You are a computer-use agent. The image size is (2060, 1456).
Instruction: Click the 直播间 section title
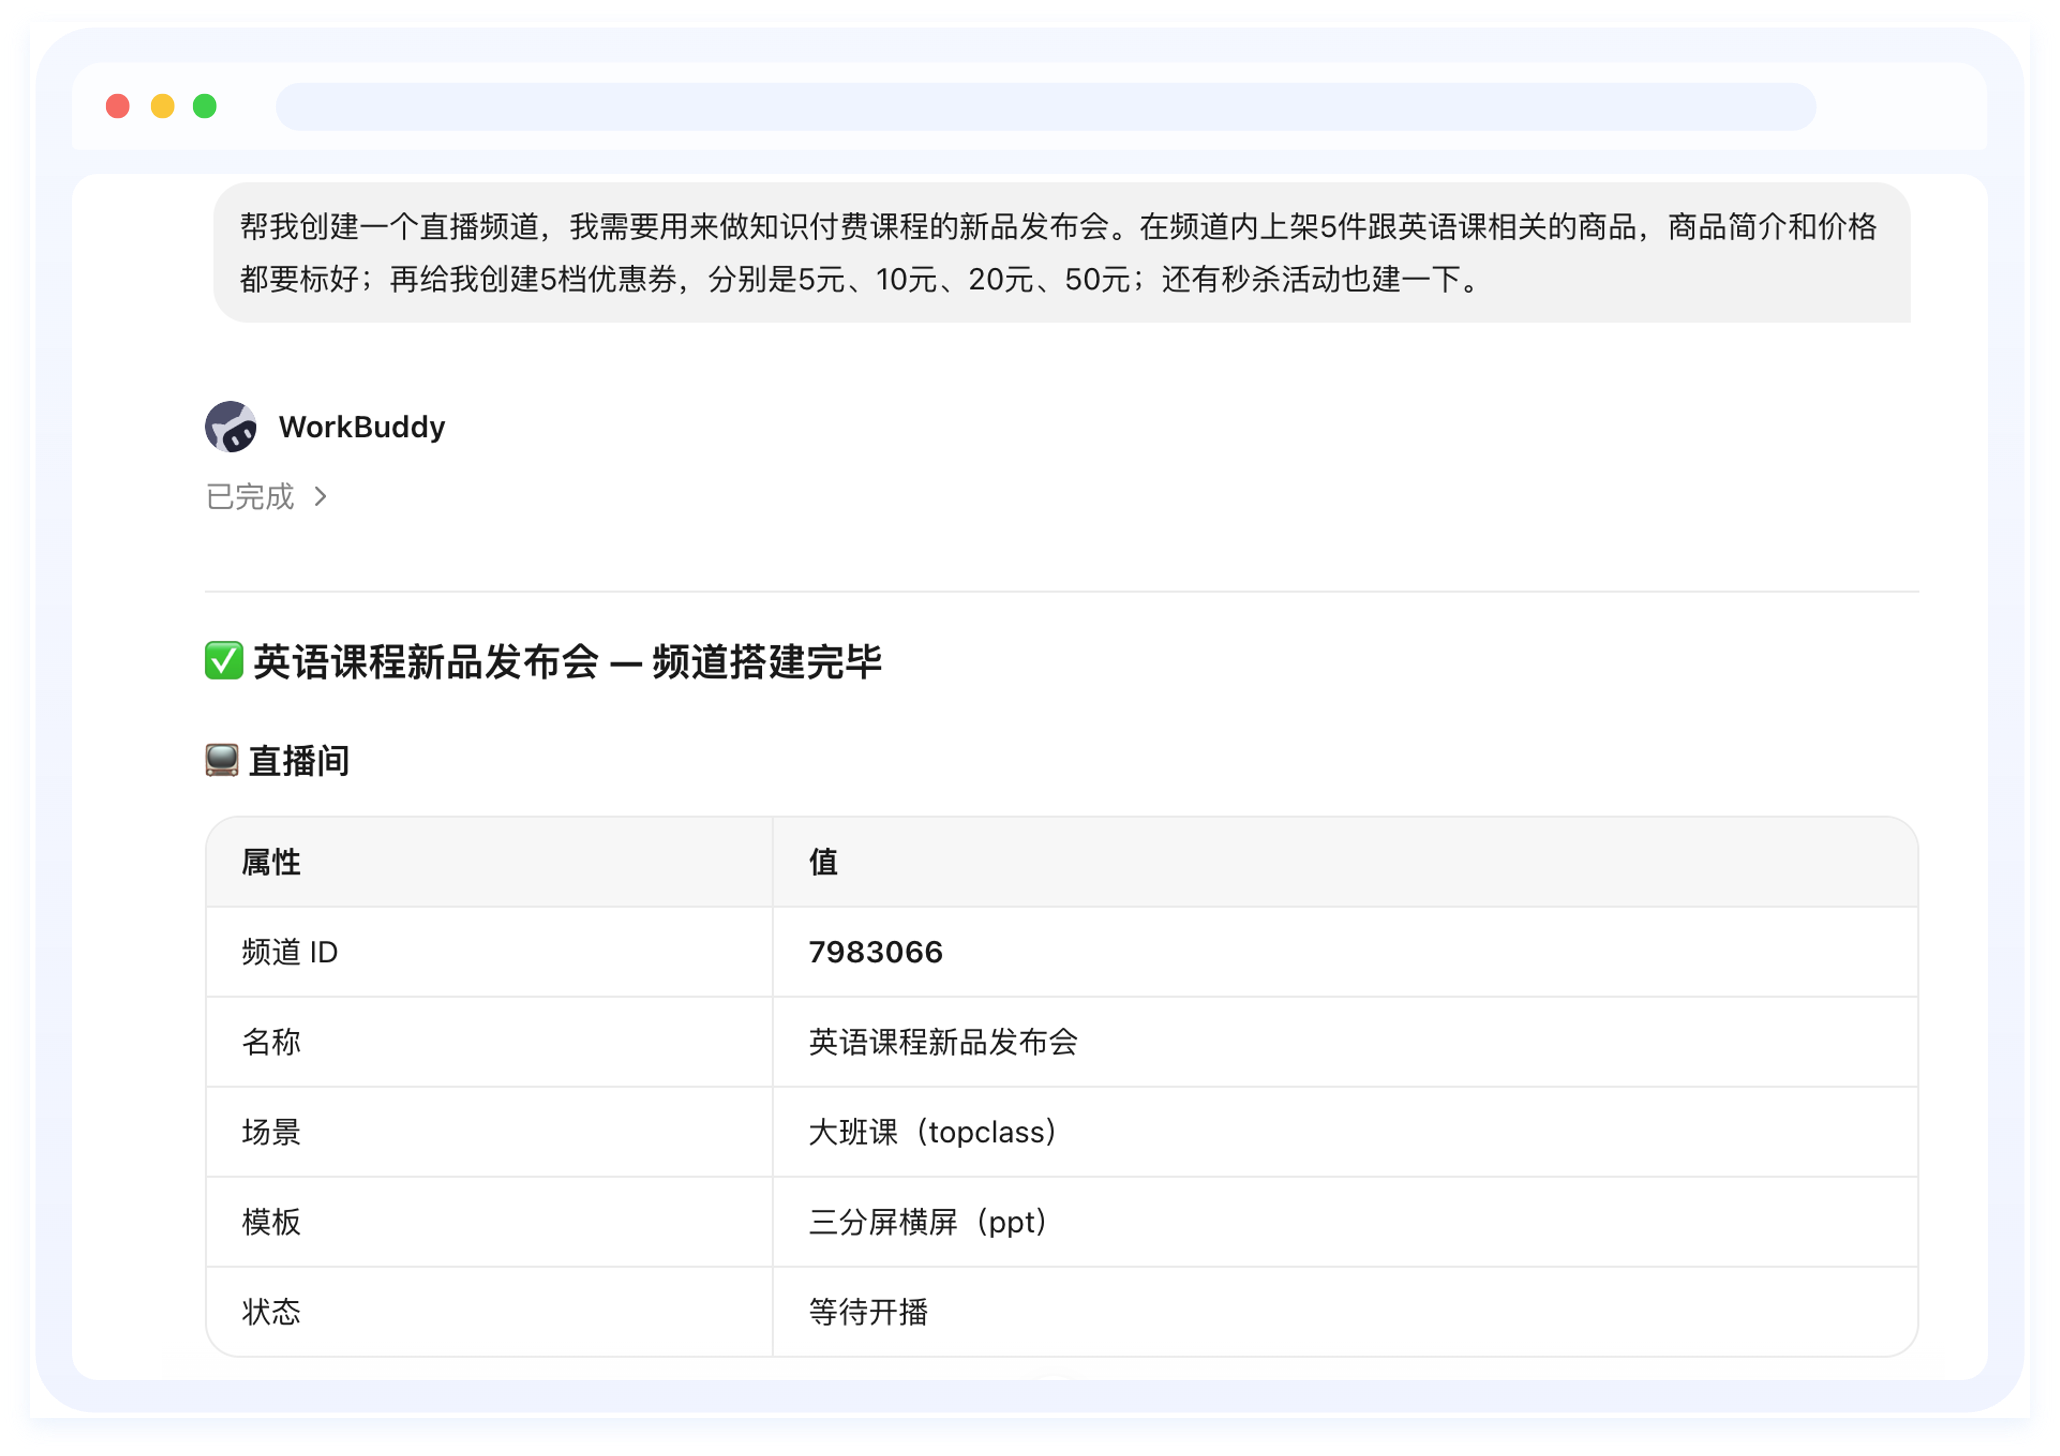pos(299,761)
